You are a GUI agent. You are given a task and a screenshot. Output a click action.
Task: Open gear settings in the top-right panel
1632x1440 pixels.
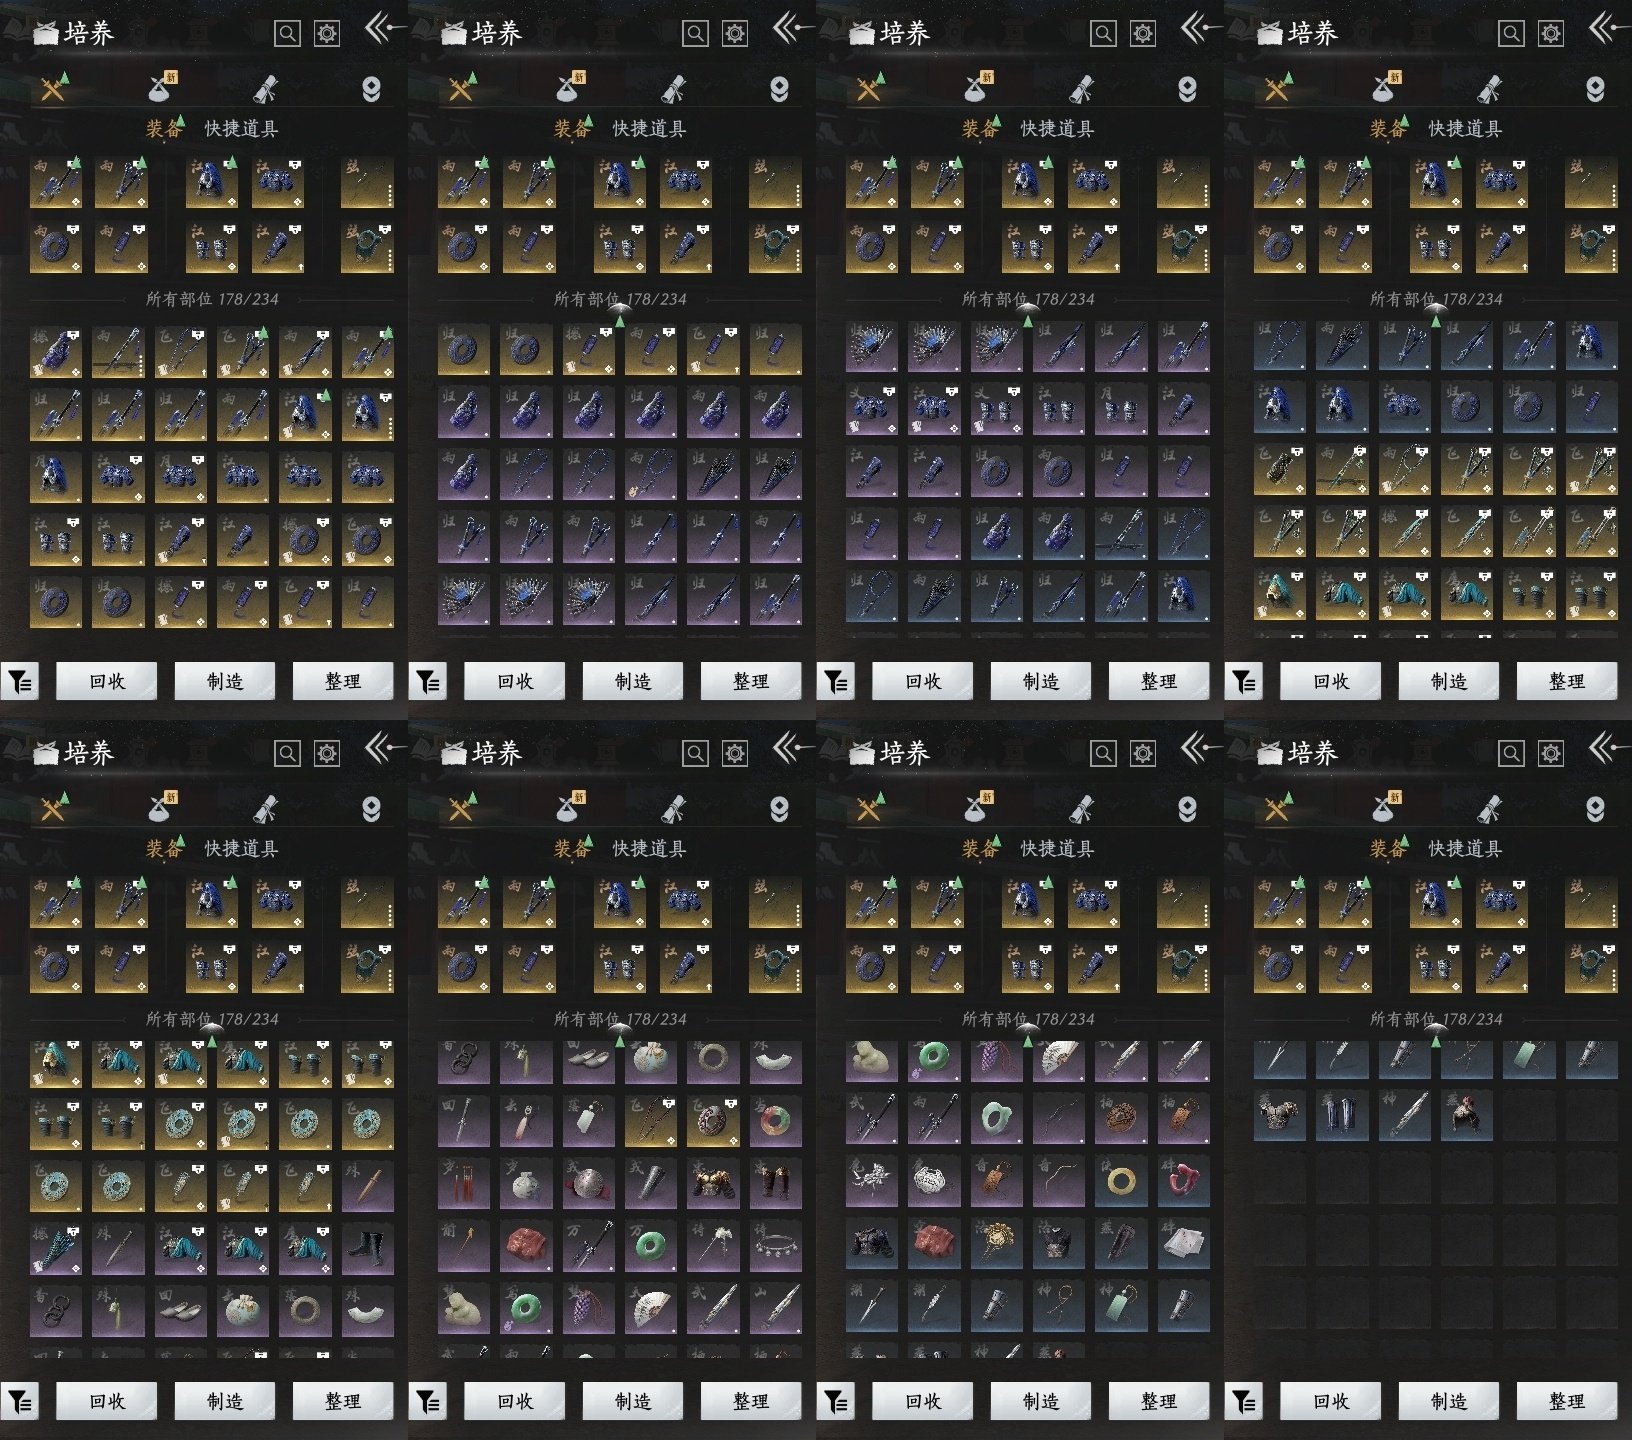(x=1550, y=34)
